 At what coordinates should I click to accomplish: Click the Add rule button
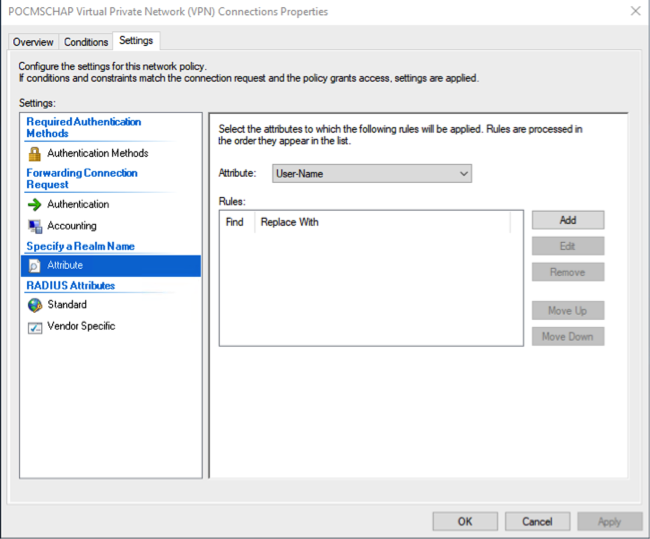point(568,220)
